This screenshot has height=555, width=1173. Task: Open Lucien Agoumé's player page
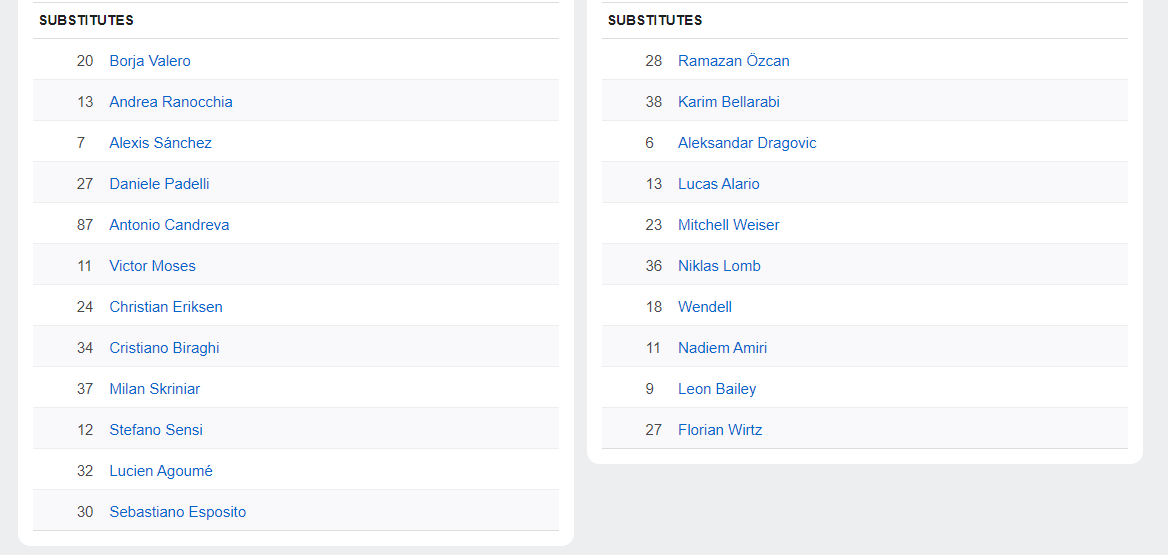pyautogui.click(x=161, y=471)
